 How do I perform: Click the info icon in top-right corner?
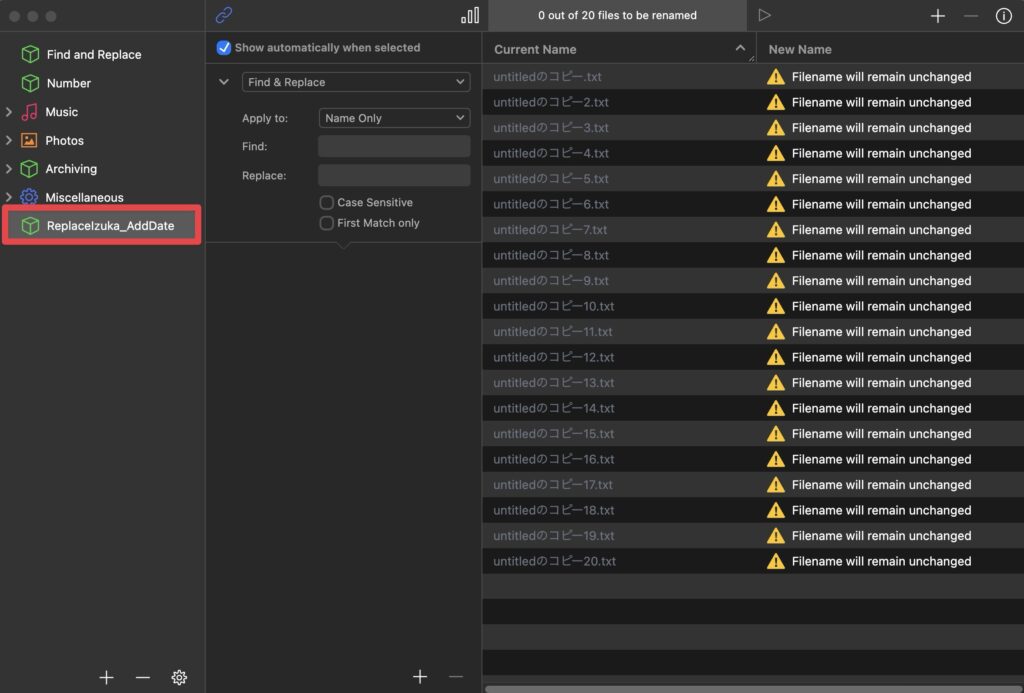(x=1003, y=16)
